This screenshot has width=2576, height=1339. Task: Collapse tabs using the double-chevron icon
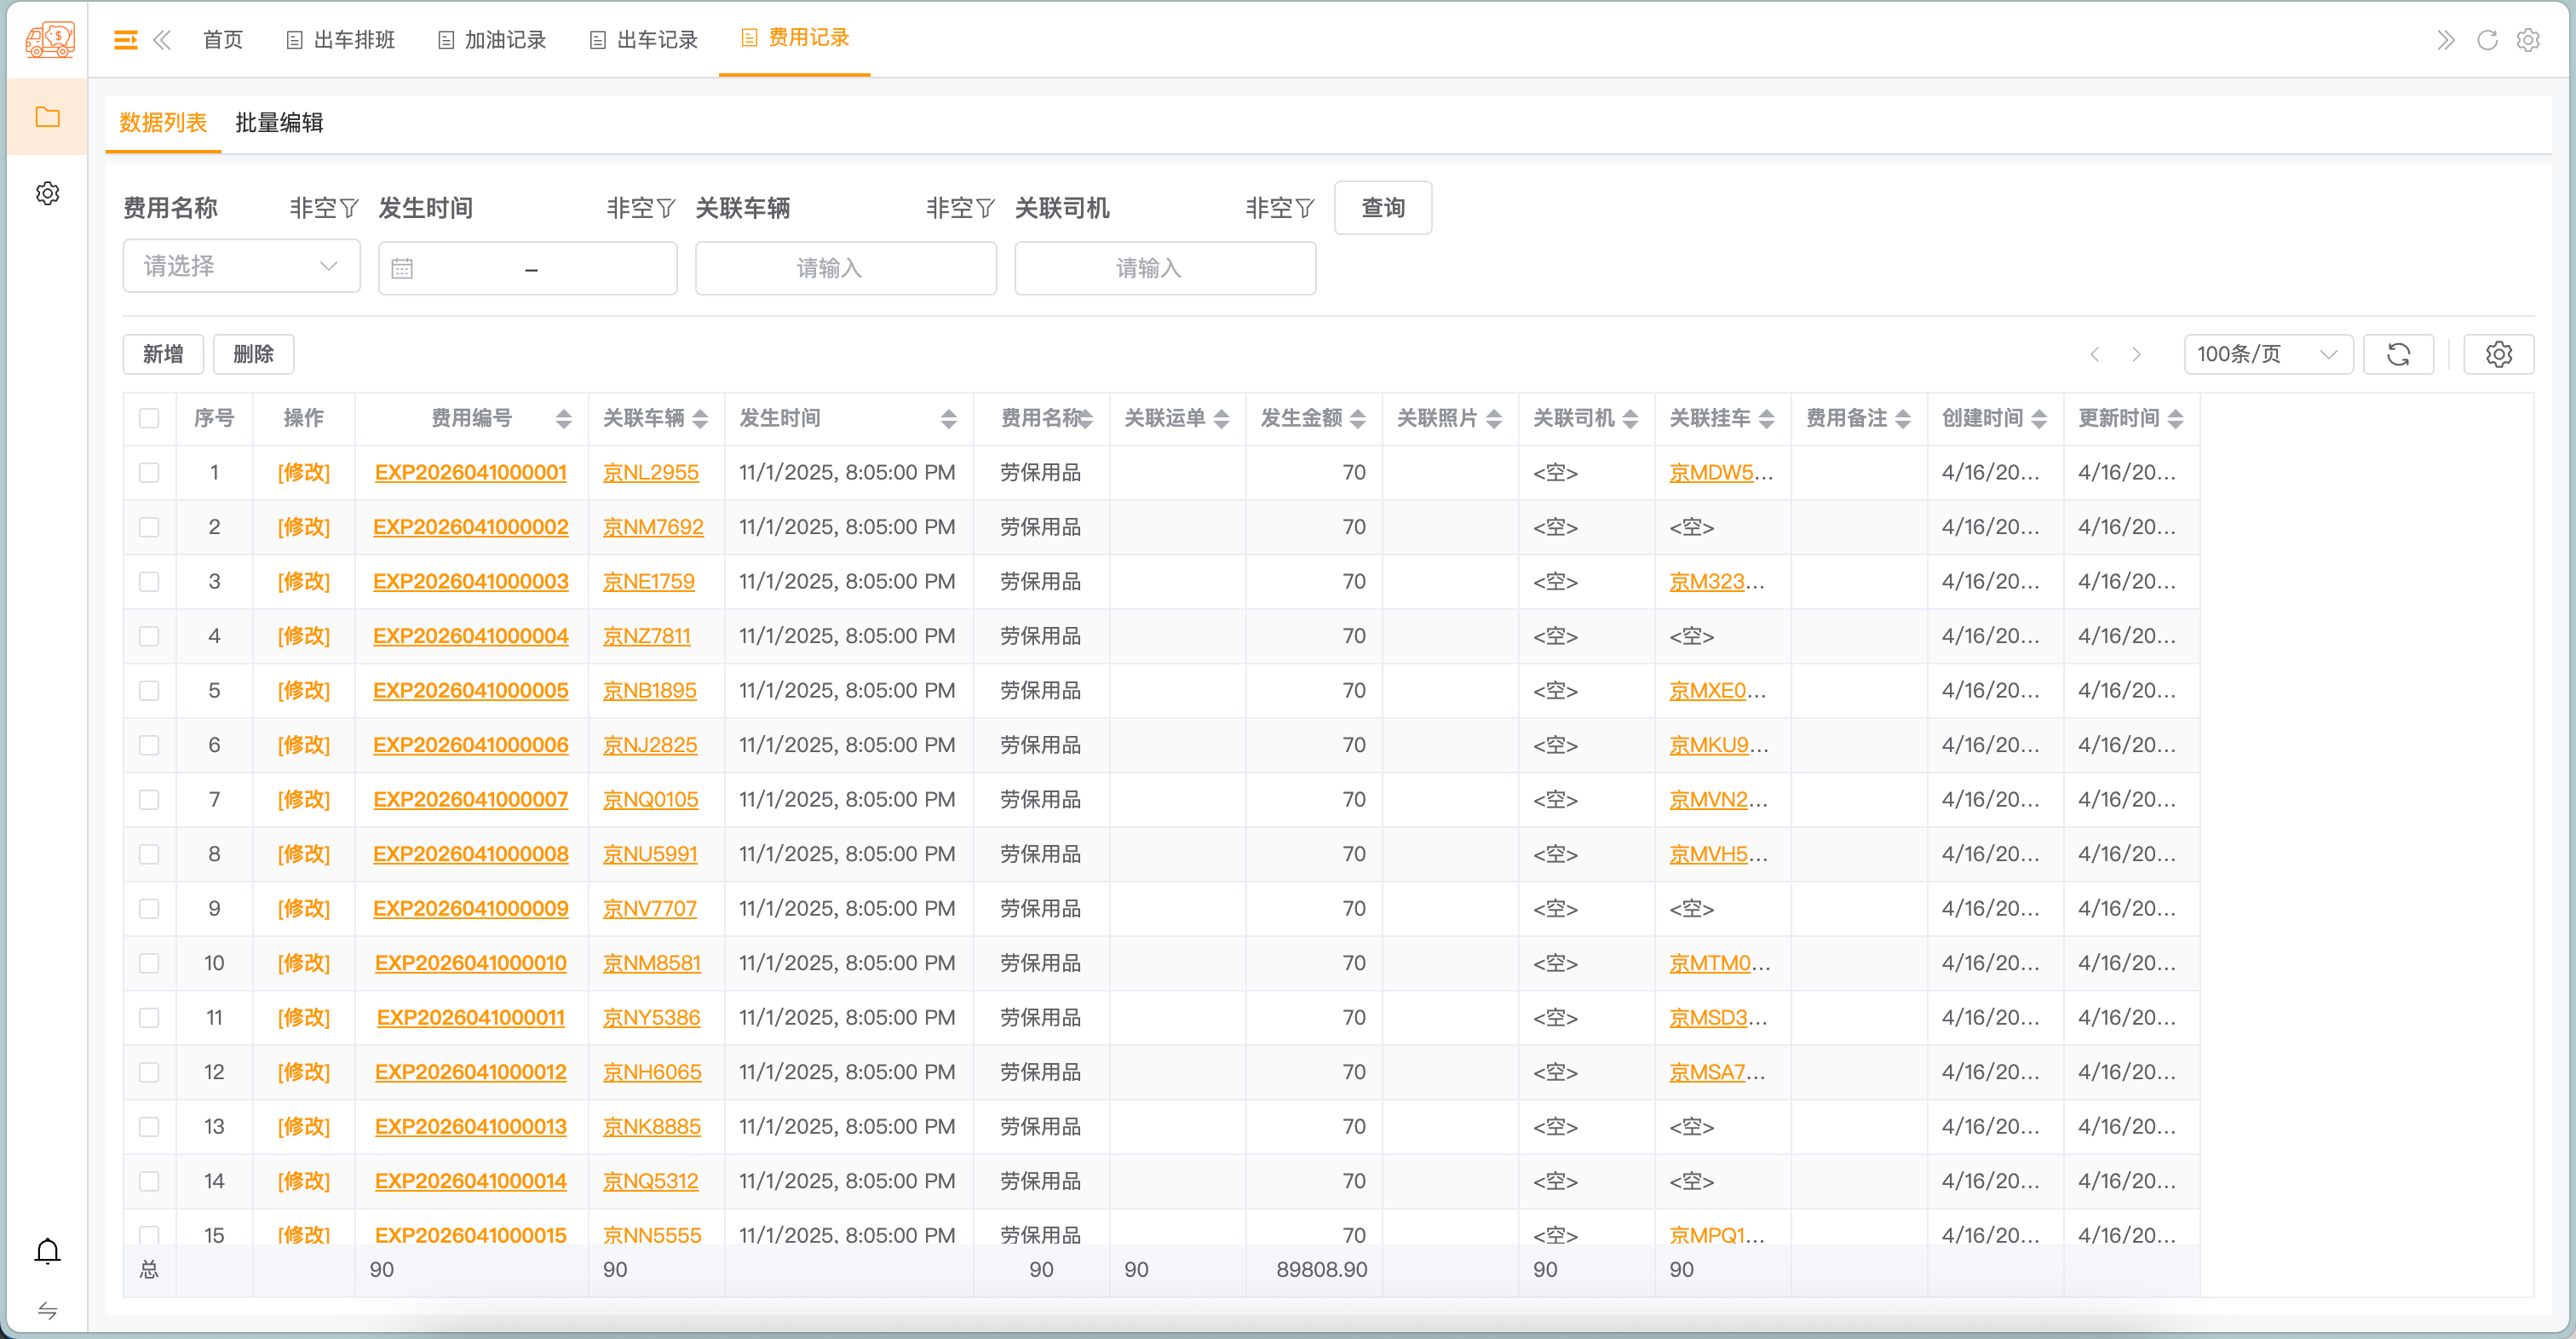pyautogui.click(x=163, y=39)
